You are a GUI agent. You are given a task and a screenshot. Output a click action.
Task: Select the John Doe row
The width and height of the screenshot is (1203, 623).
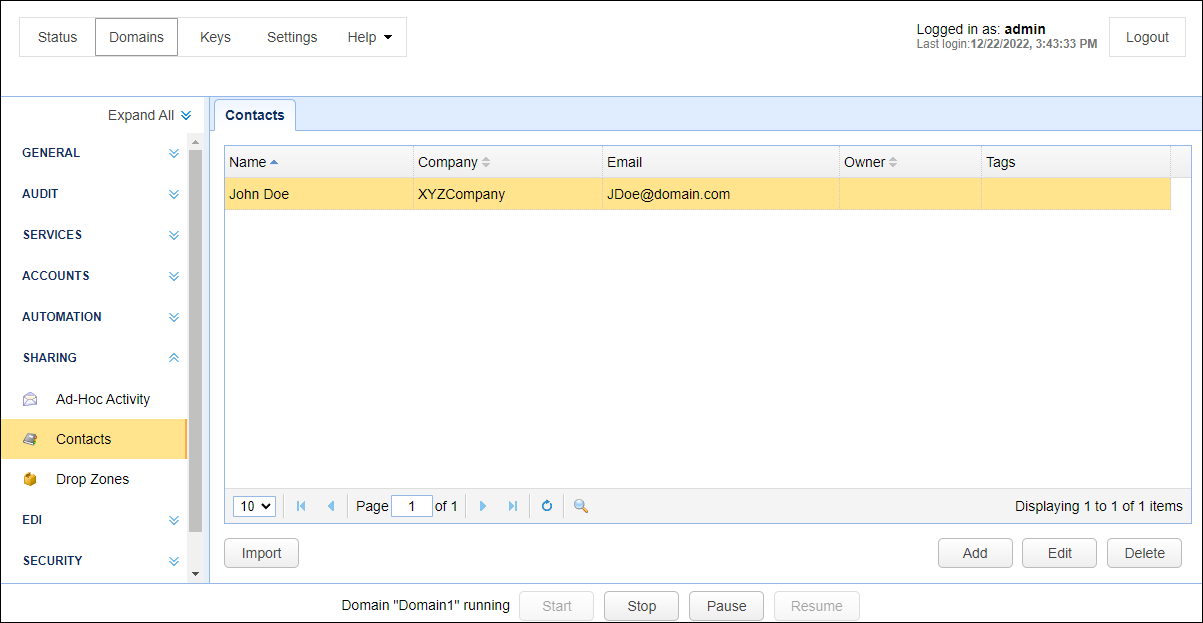click(697, 194)
